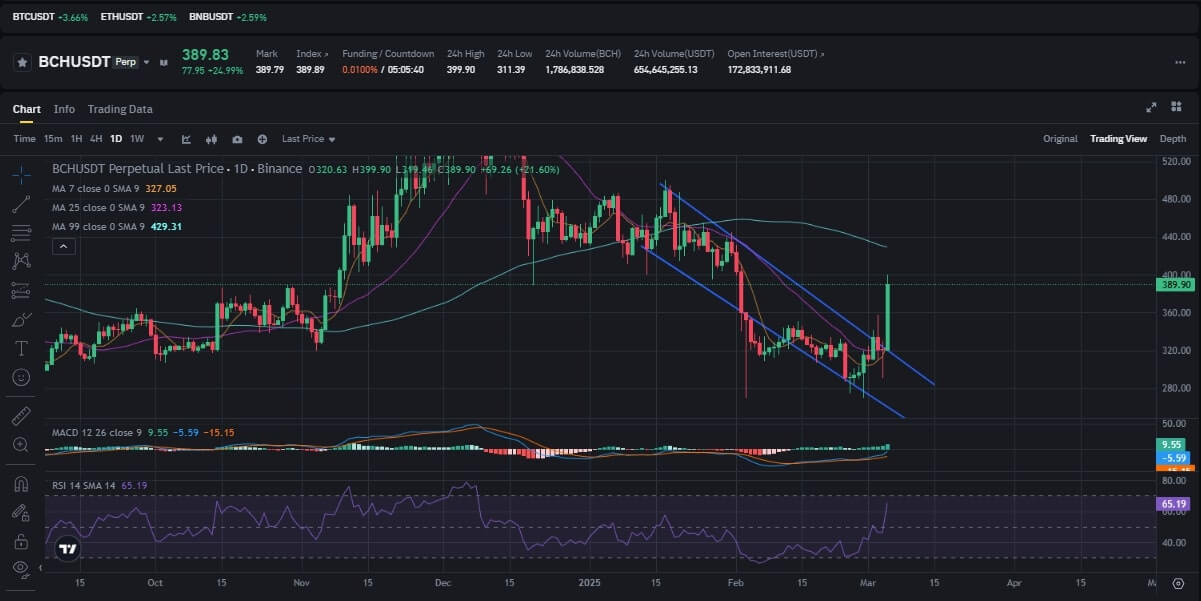Collapse the indicator legend chevron
Viewport: 1201px width, 601px height.
(63, 246)
